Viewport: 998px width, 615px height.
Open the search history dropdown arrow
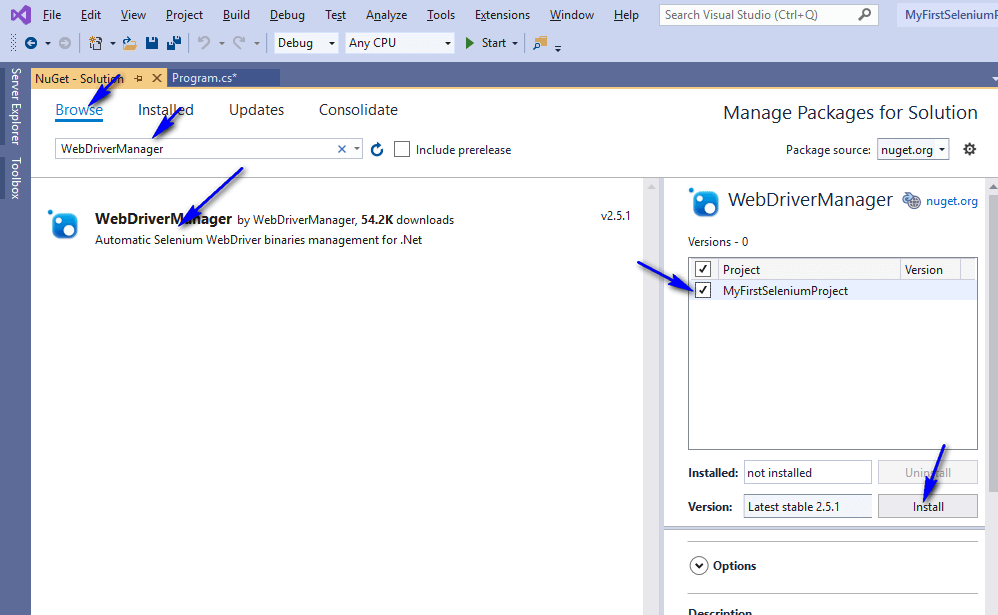[x=357, y=149]
